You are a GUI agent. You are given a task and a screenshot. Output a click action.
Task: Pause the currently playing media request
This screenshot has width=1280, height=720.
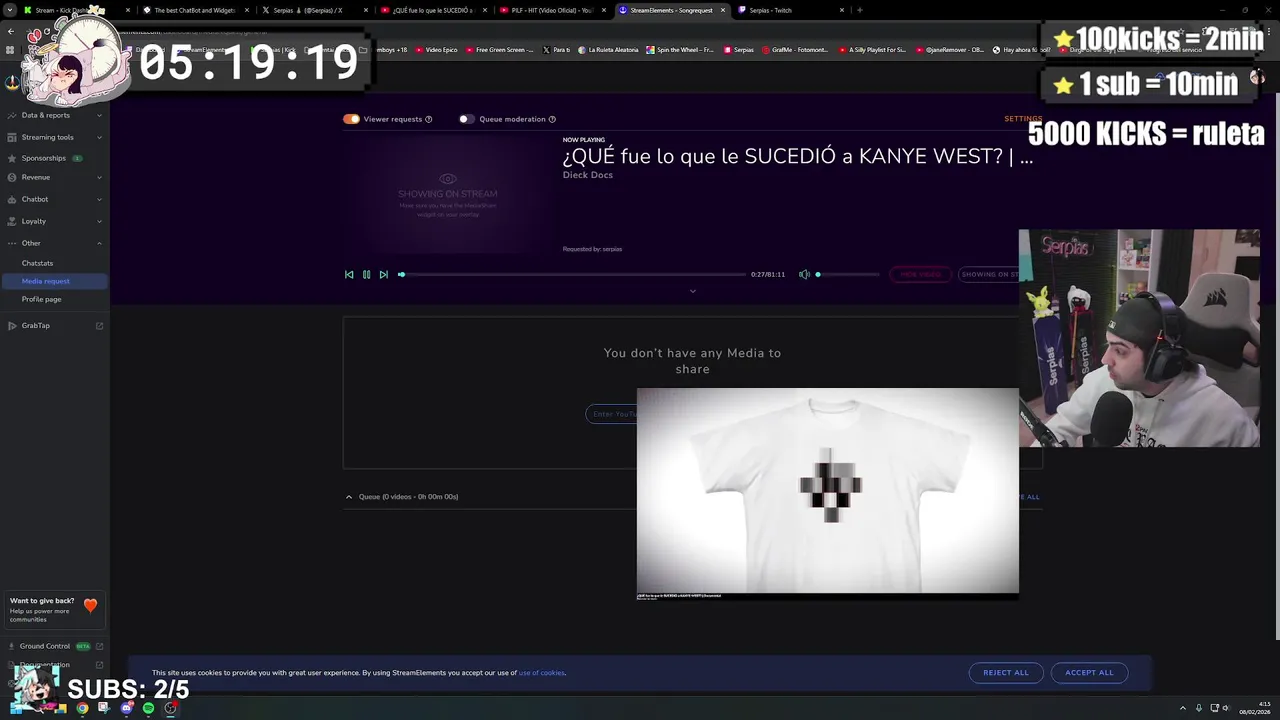(366, 274)
